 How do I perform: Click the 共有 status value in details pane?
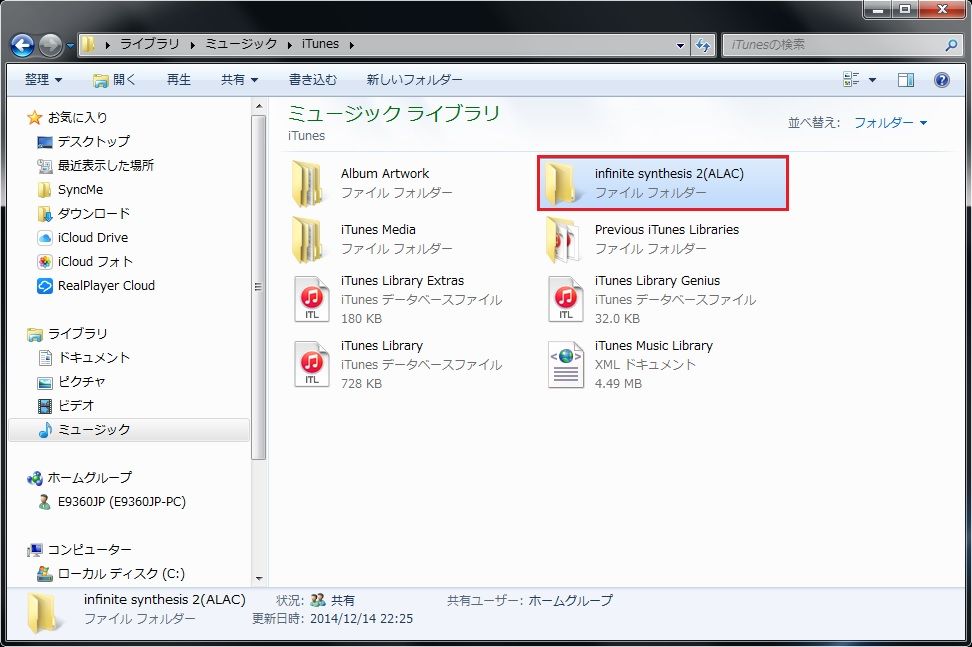[342, 601]
